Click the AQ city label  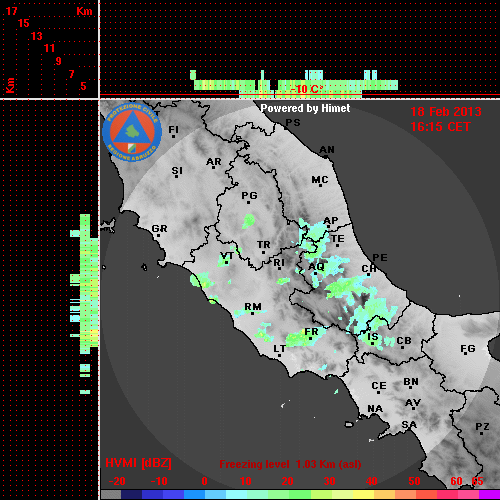(316, 267)
